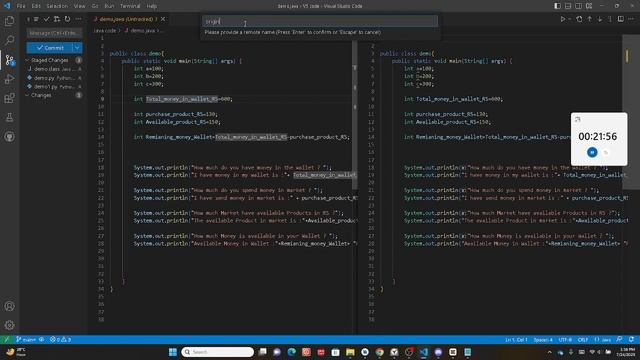Open the Spaces: 4 indentation selector
Screen dimensions: 640x360
[543, 340]
